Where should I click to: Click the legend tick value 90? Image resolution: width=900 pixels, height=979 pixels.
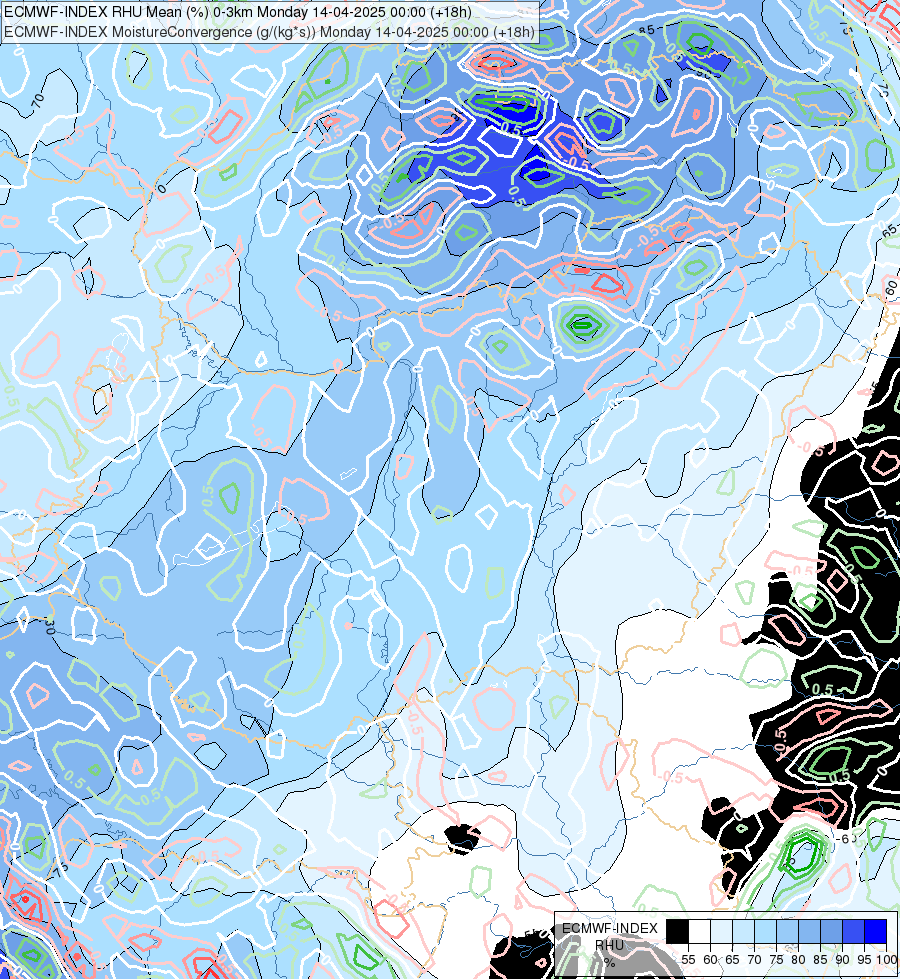click(x=842, y=960)
